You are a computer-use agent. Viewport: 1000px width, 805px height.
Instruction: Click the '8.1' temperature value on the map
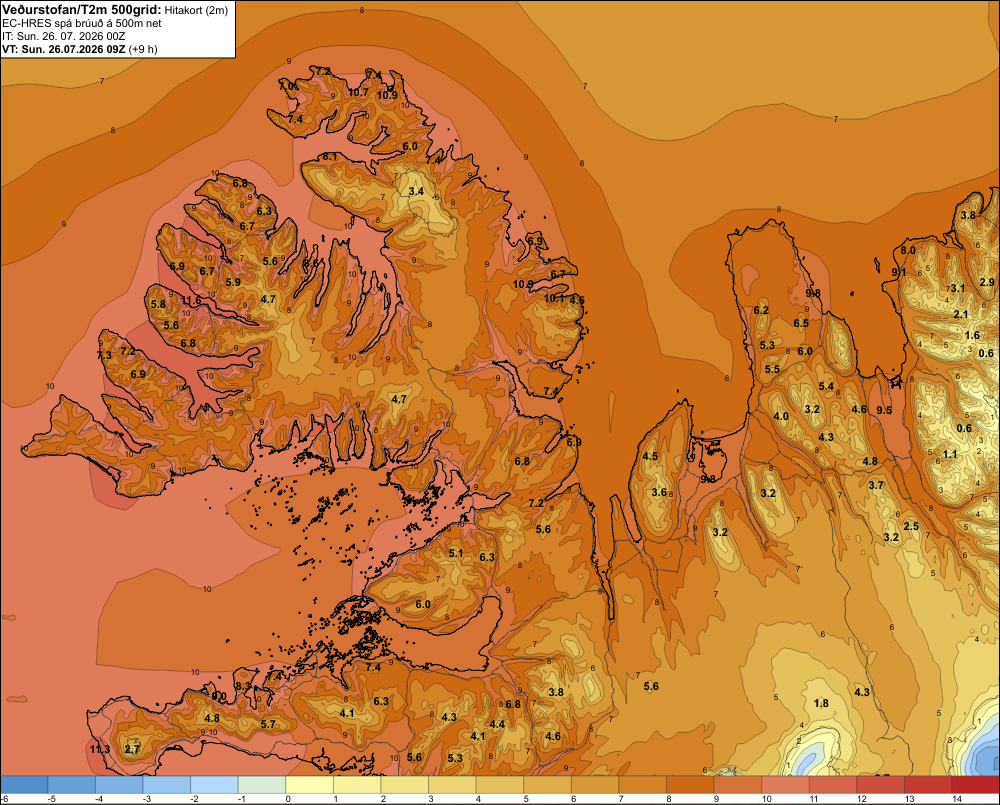tap(330, 156)
